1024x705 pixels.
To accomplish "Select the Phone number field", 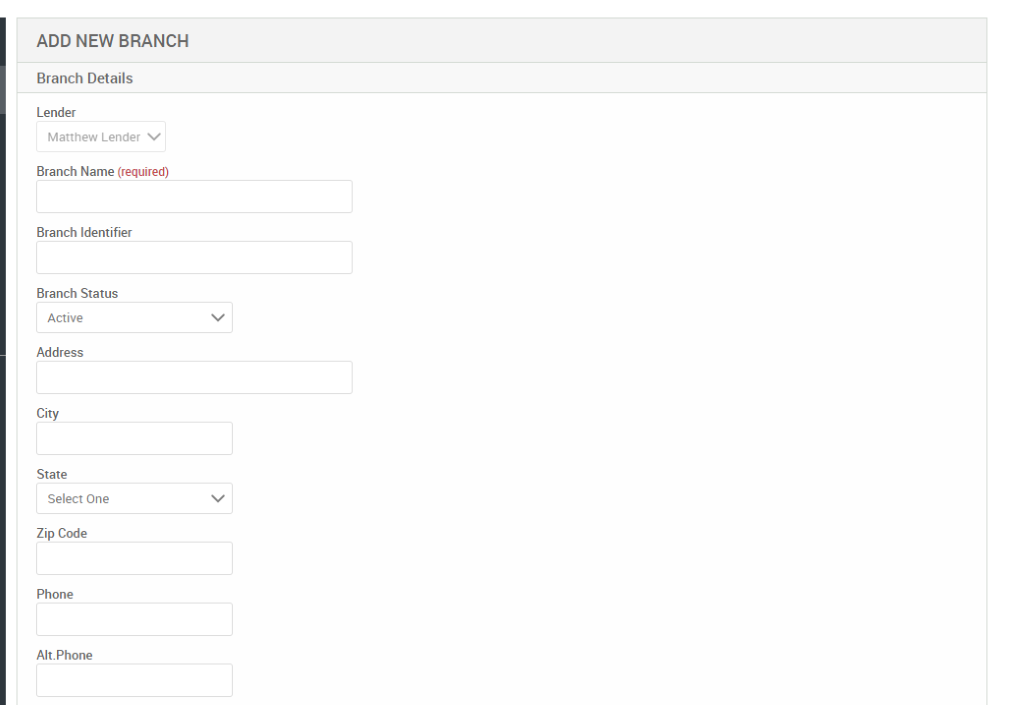I will coord(134,619).
